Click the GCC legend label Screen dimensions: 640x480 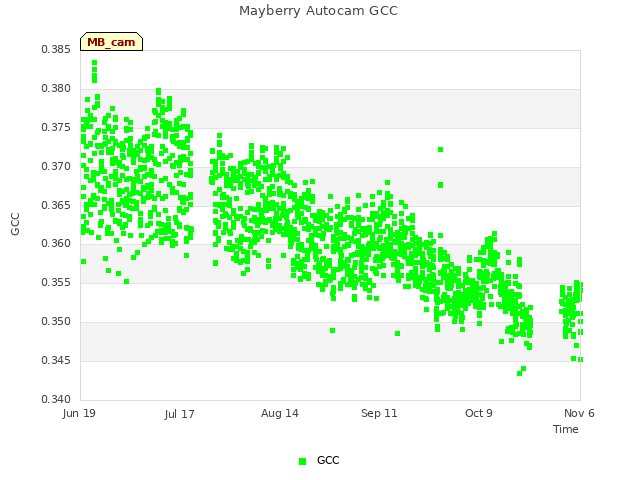tap(328, 460)
